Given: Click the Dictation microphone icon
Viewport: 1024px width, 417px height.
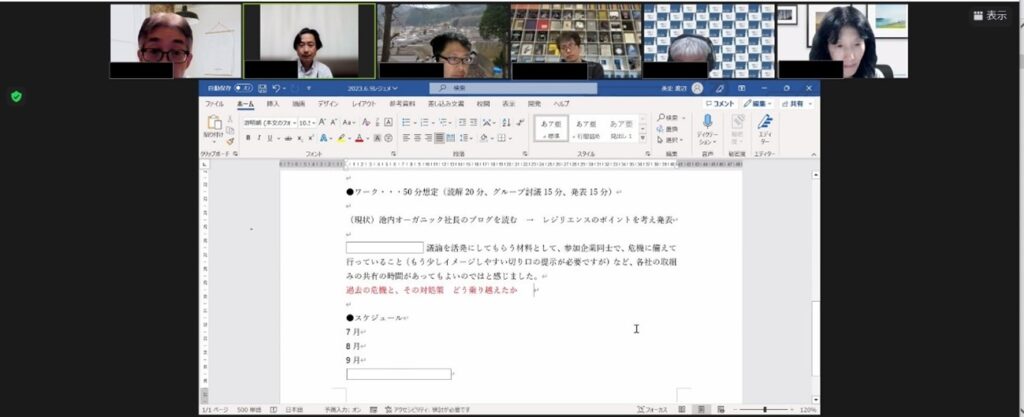Looking at the screenshot, I should coord(707,121).
